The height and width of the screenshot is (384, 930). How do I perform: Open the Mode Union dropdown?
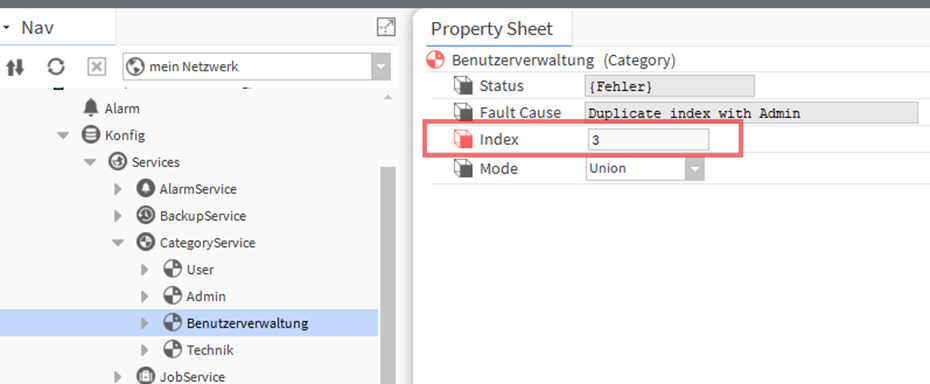click(x=695, y=169)
